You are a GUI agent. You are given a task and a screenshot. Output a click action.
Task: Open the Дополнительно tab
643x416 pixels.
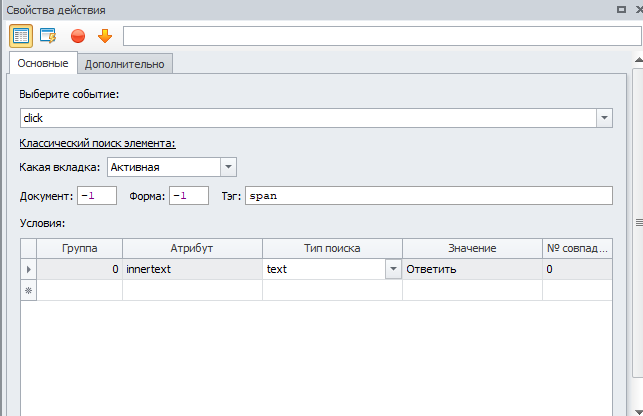[x=125, y=64]
